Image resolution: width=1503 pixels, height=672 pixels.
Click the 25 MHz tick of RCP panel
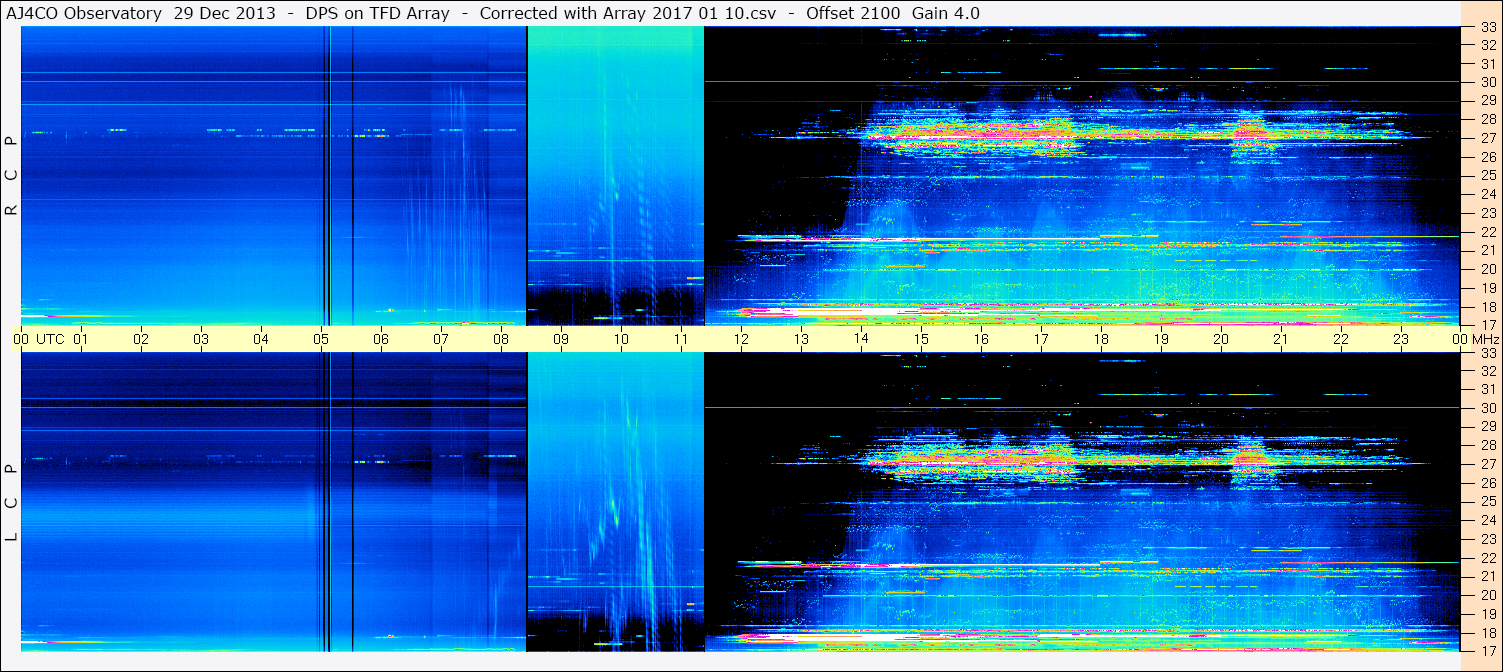tap(1488, 176)
